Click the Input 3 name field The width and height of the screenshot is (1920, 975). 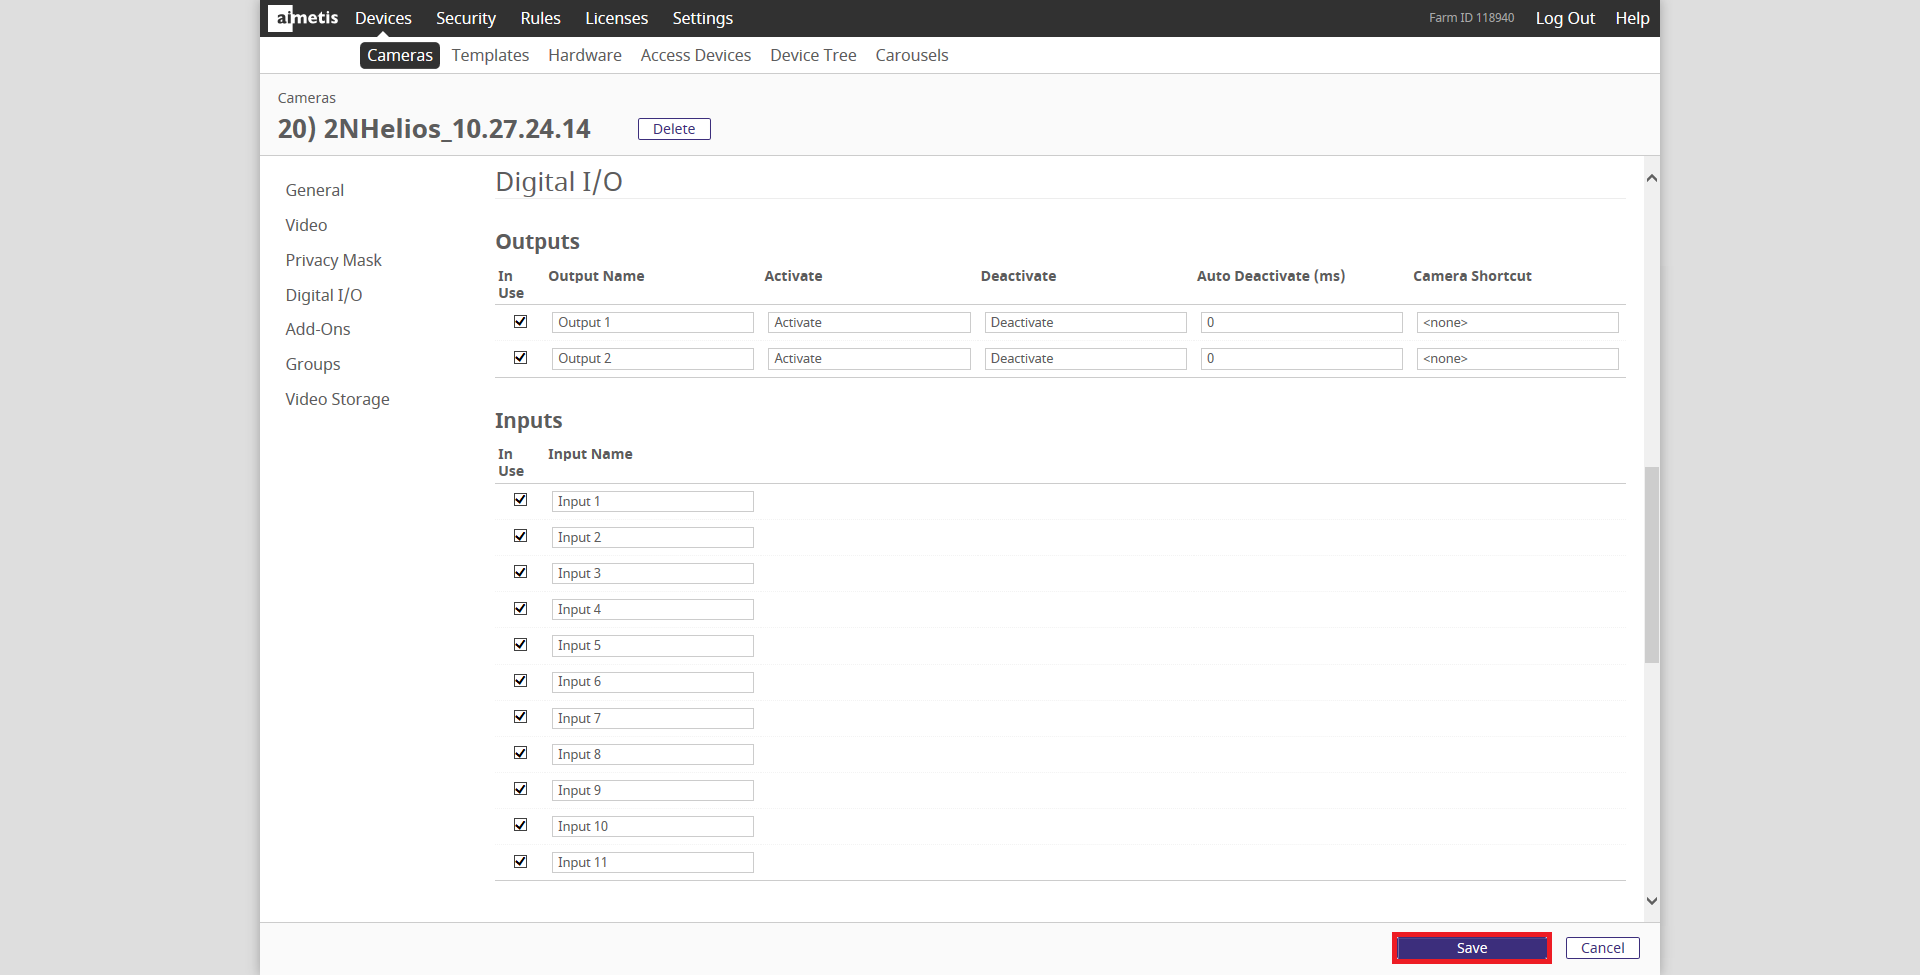click(x=652, y=574)
